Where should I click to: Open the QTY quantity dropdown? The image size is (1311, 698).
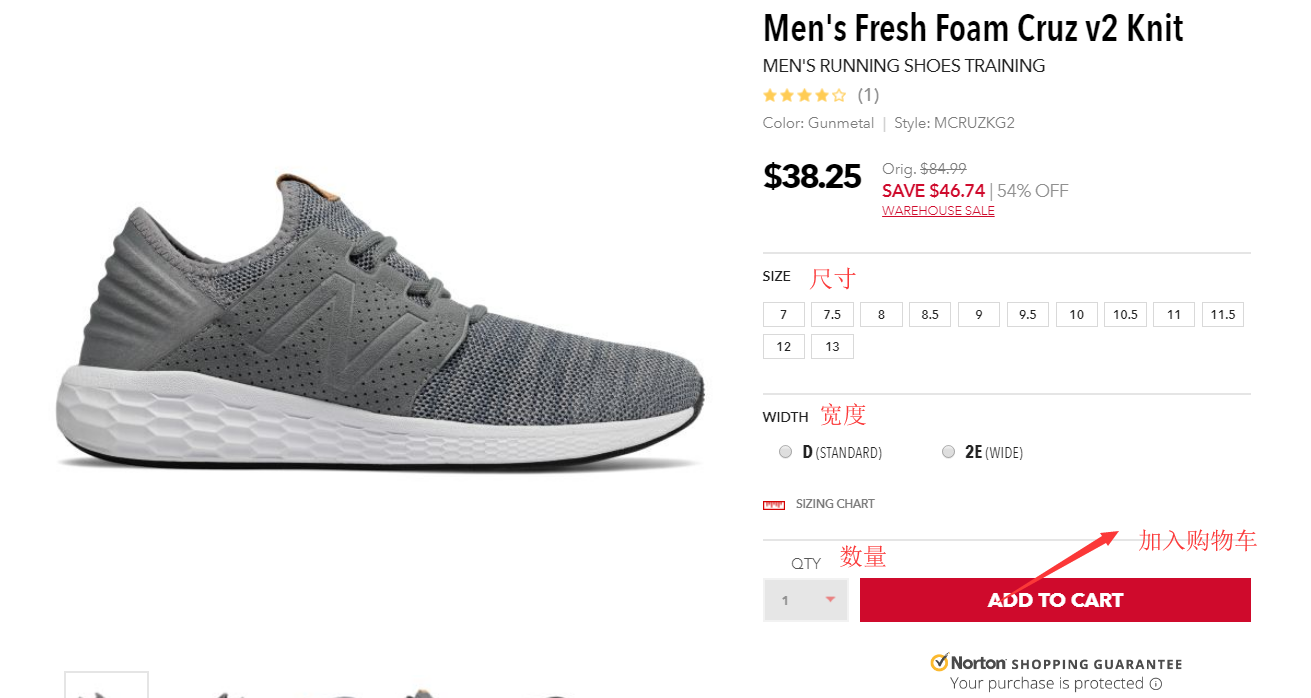[x=805, y=600]
